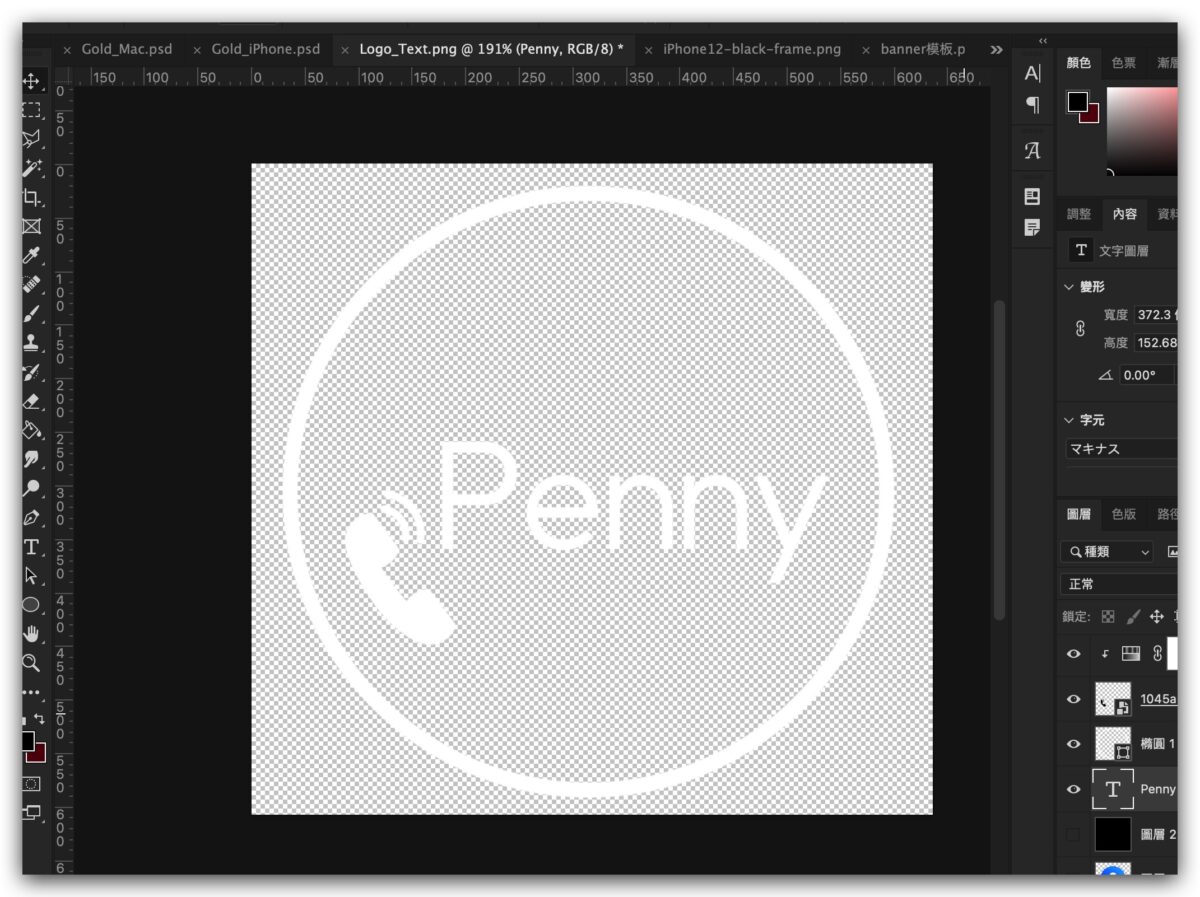Screen dimensions: 1200x897
Task: Filter layers by pixel layer icon
Action: pos(1172,552)
